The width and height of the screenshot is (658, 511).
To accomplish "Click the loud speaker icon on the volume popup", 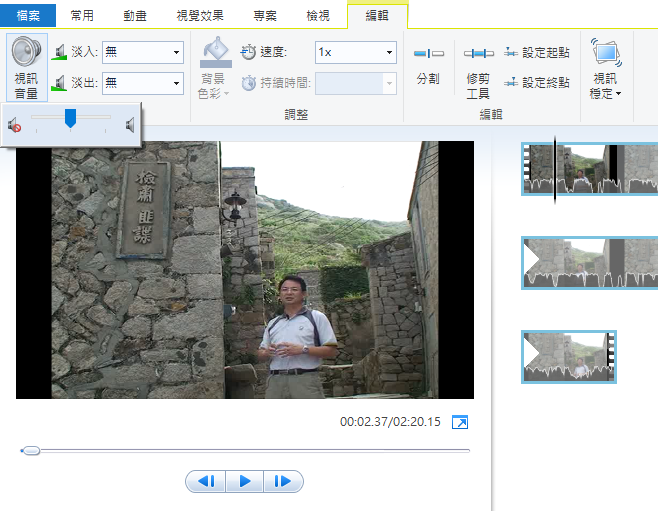I will [130, 125].
